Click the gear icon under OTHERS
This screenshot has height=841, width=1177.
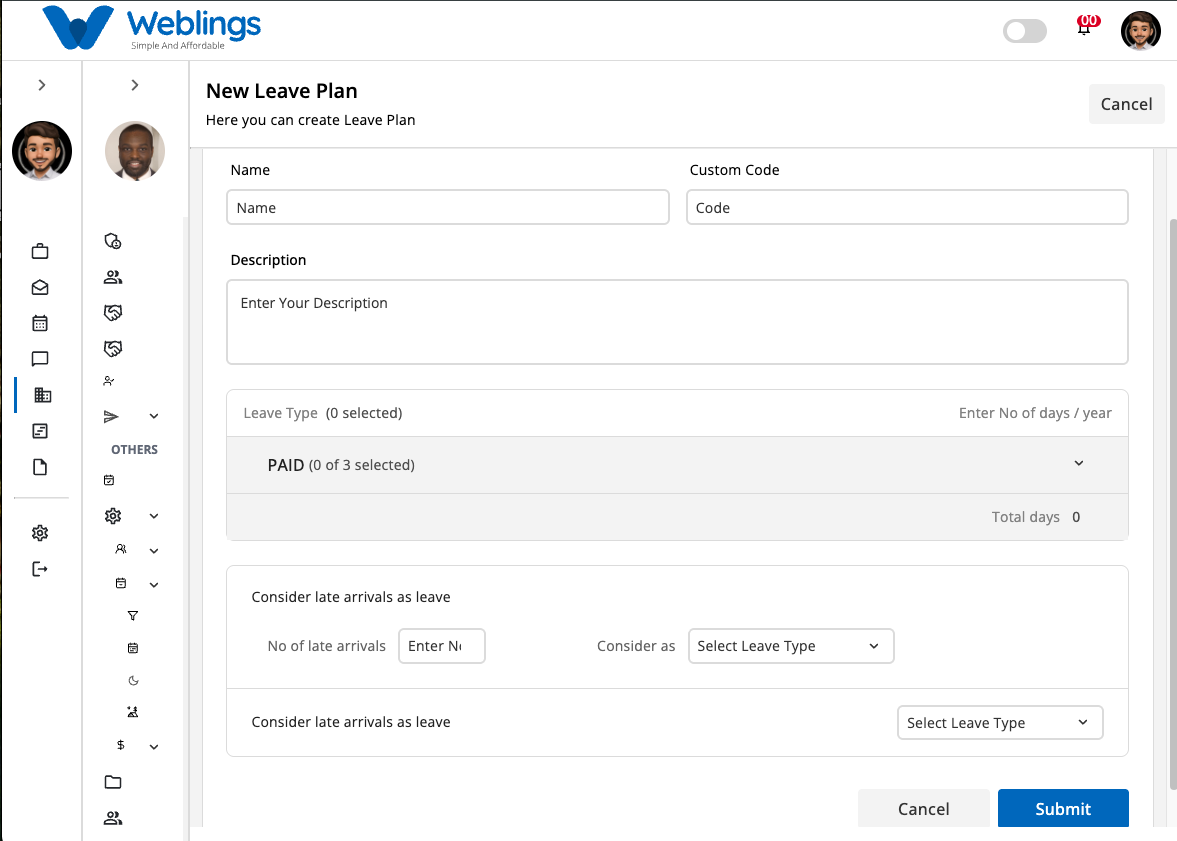pos(113,516)
